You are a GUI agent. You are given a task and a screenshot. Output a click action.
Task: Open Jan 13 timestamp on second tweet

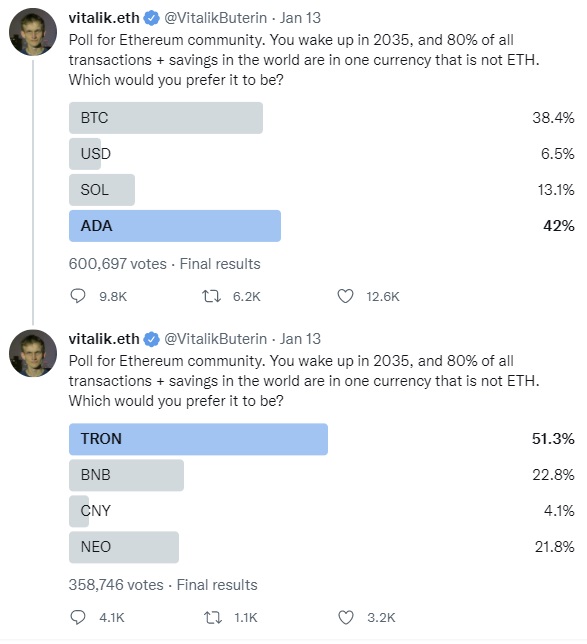pyautogui.click(x=300, y=339)
